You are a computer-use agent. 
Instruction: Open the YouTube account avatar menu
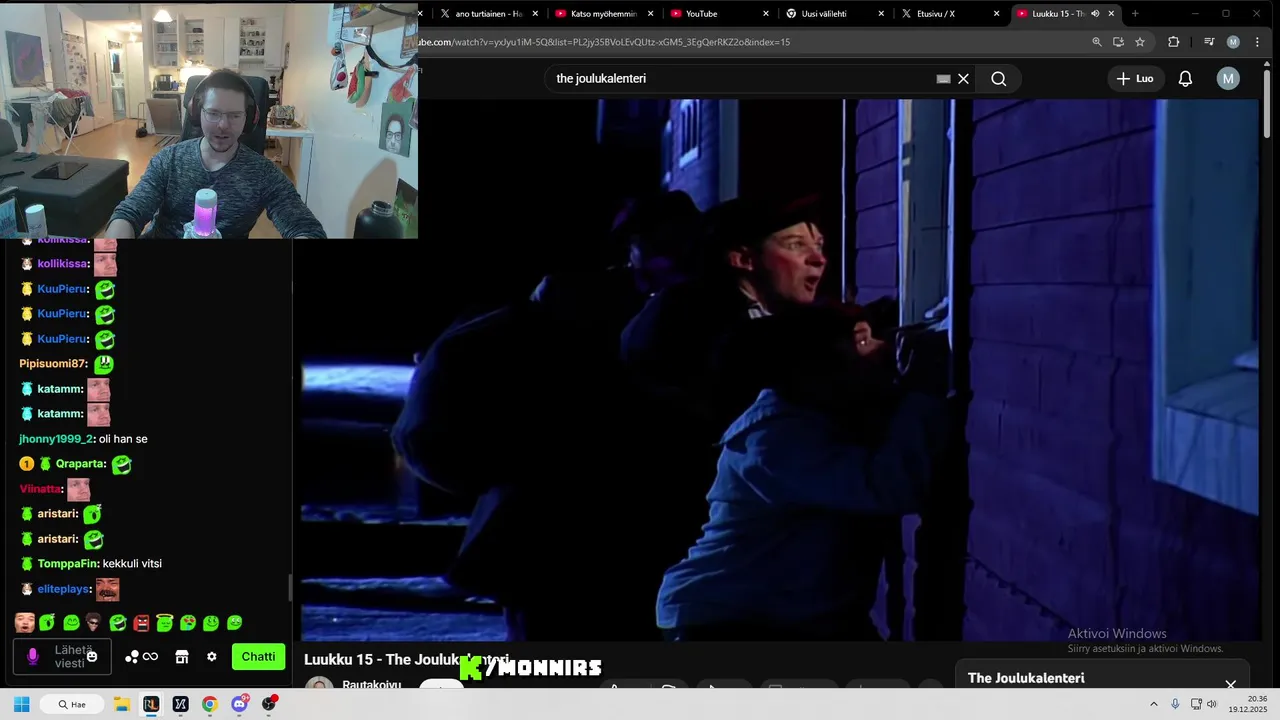point(1228,79)
